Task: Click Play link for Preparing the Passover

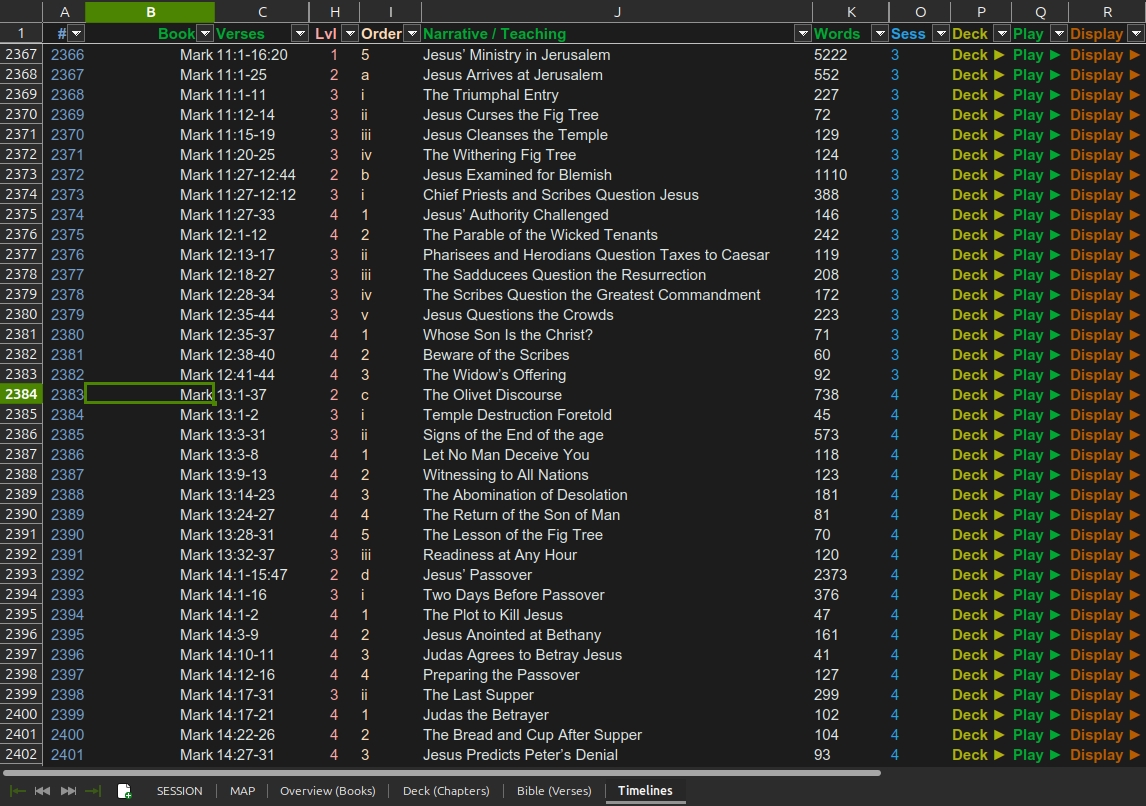Action: [1036, 675]
